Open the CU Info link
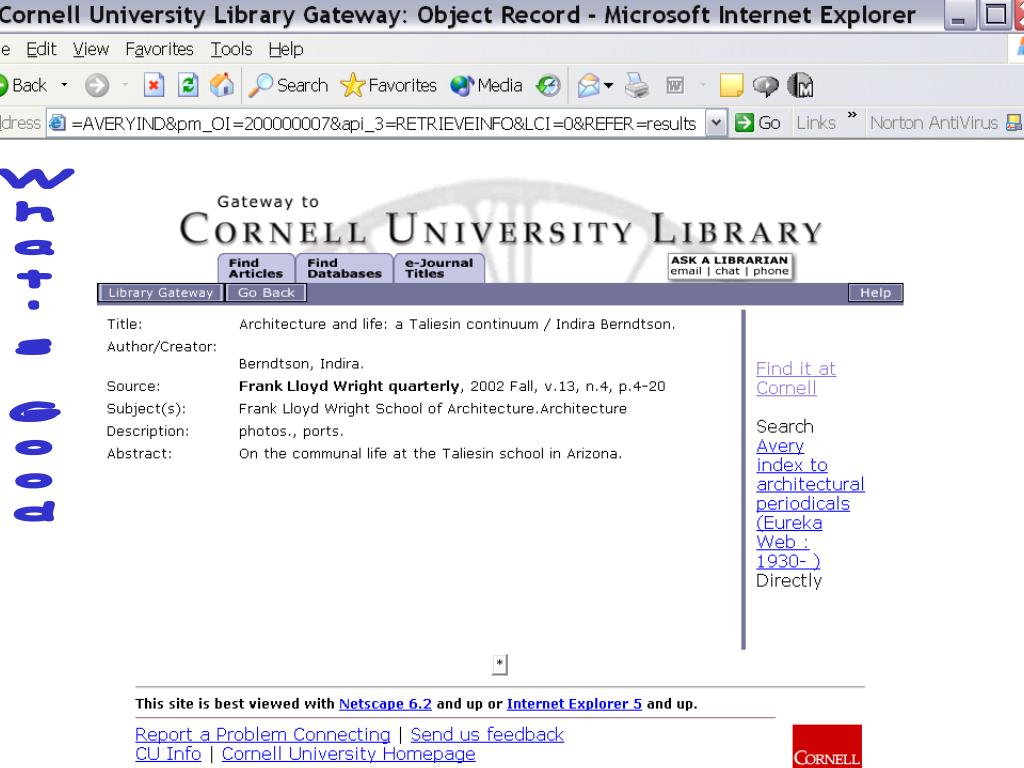The height and width of the screenshot is (768, 1024). [168, 754]
